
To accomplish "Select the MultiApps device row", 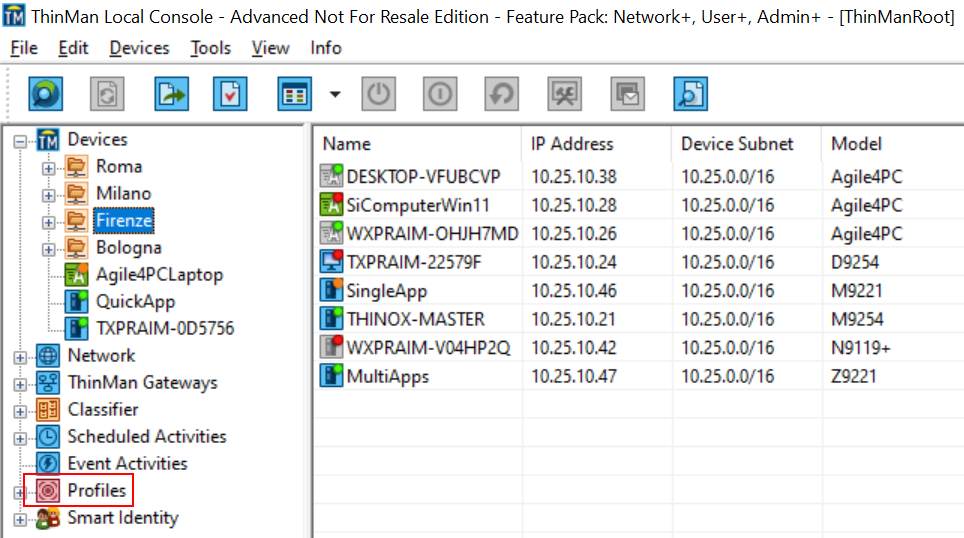I will point(639,376).
